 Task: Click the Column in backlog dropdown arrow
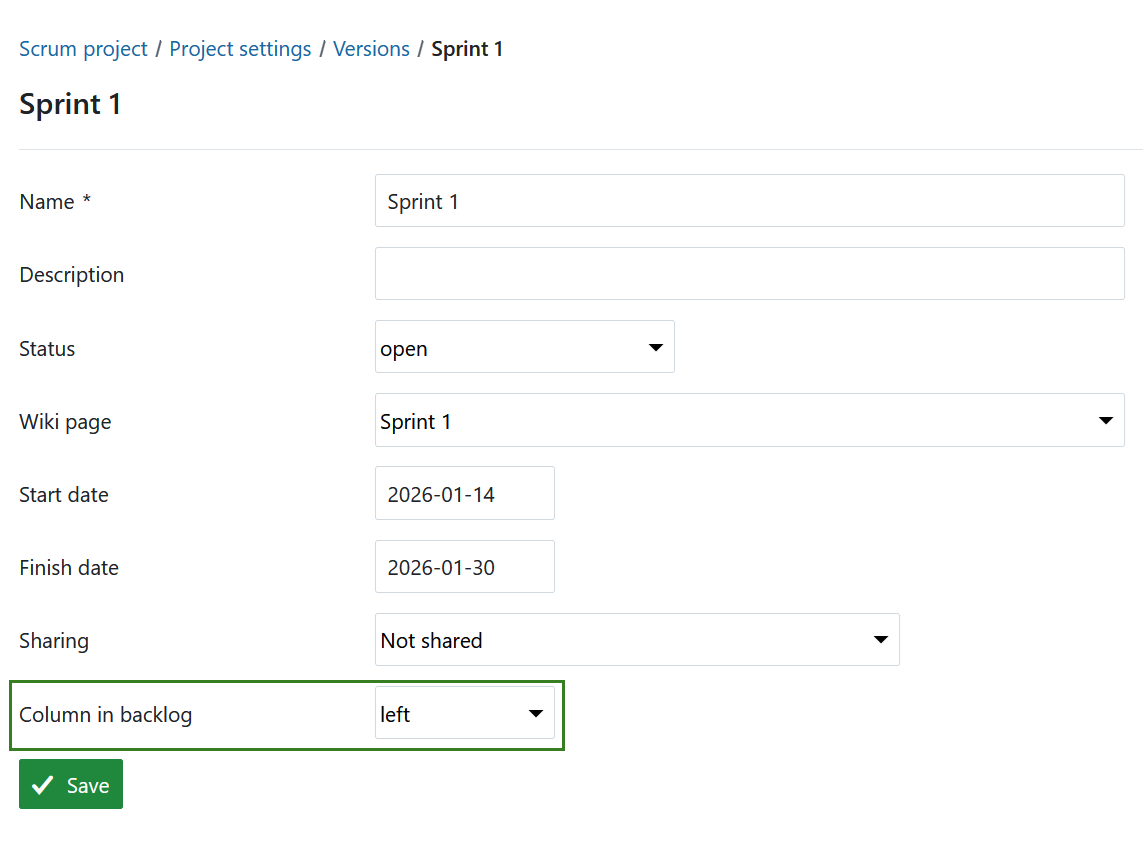(x=536, y=713)
